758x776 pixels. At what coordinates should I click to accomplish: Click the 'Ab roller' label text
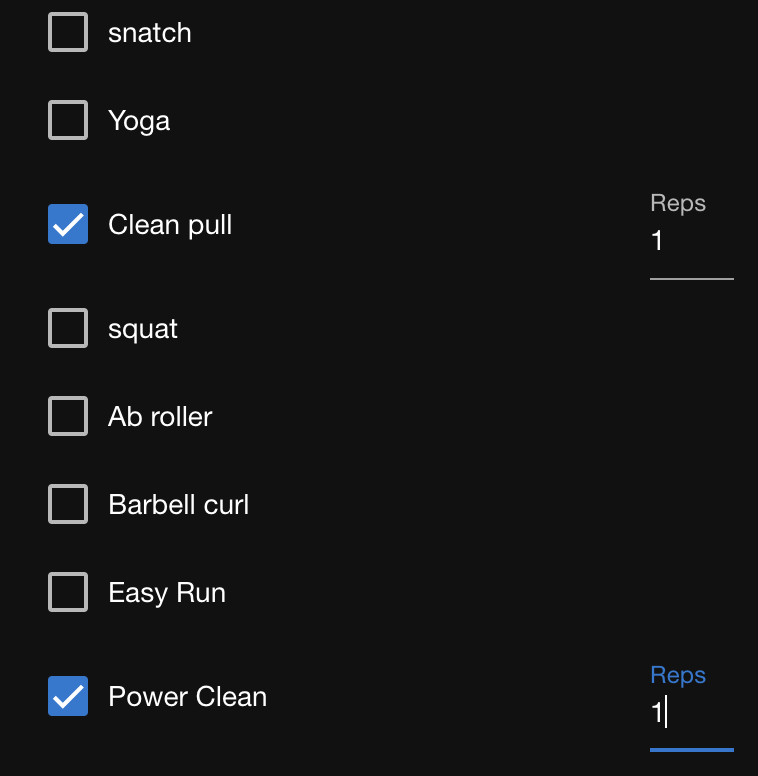pyautogui.click(x=160, y=417)
